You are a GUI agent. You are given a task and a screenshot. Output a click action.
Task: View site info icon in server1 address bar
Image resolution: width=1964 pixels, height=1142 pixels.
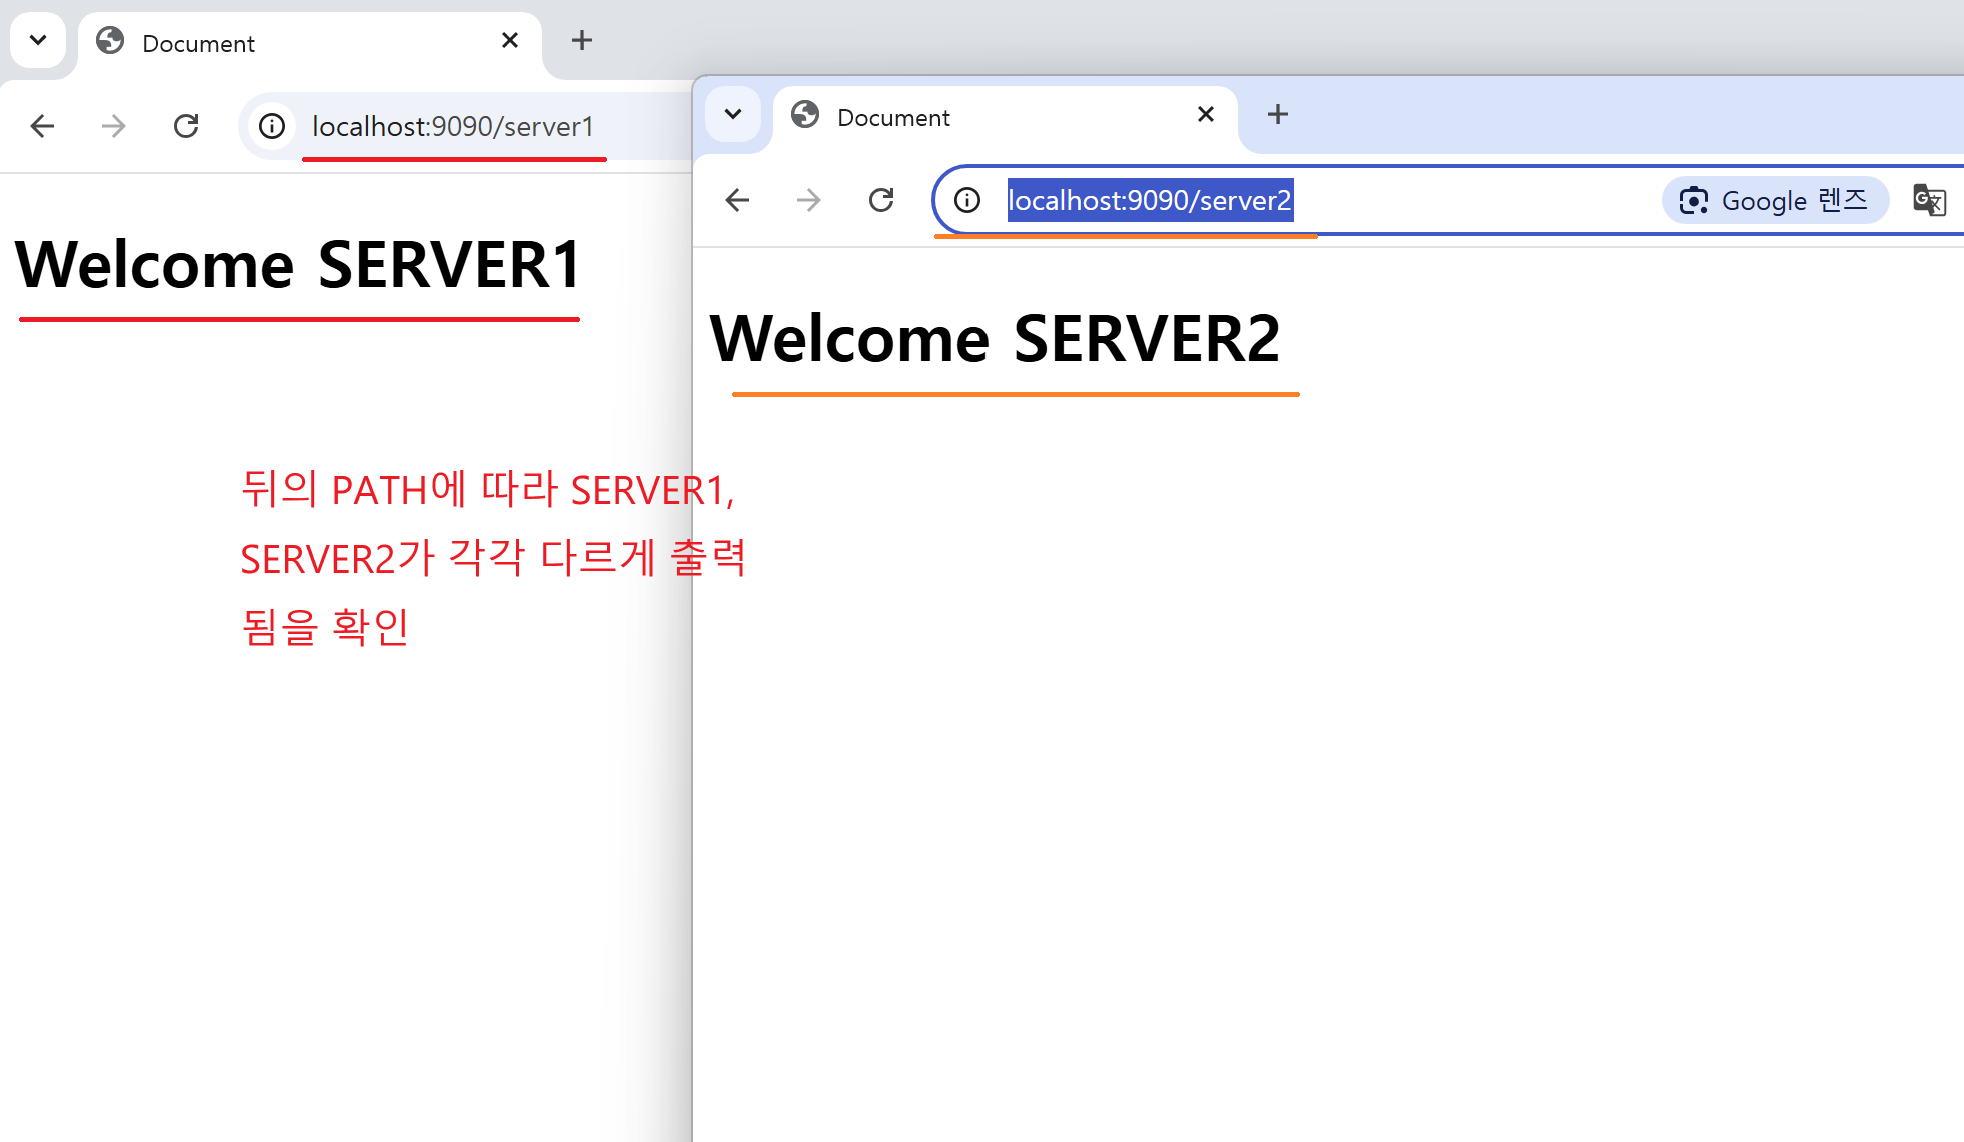point(272,126)
